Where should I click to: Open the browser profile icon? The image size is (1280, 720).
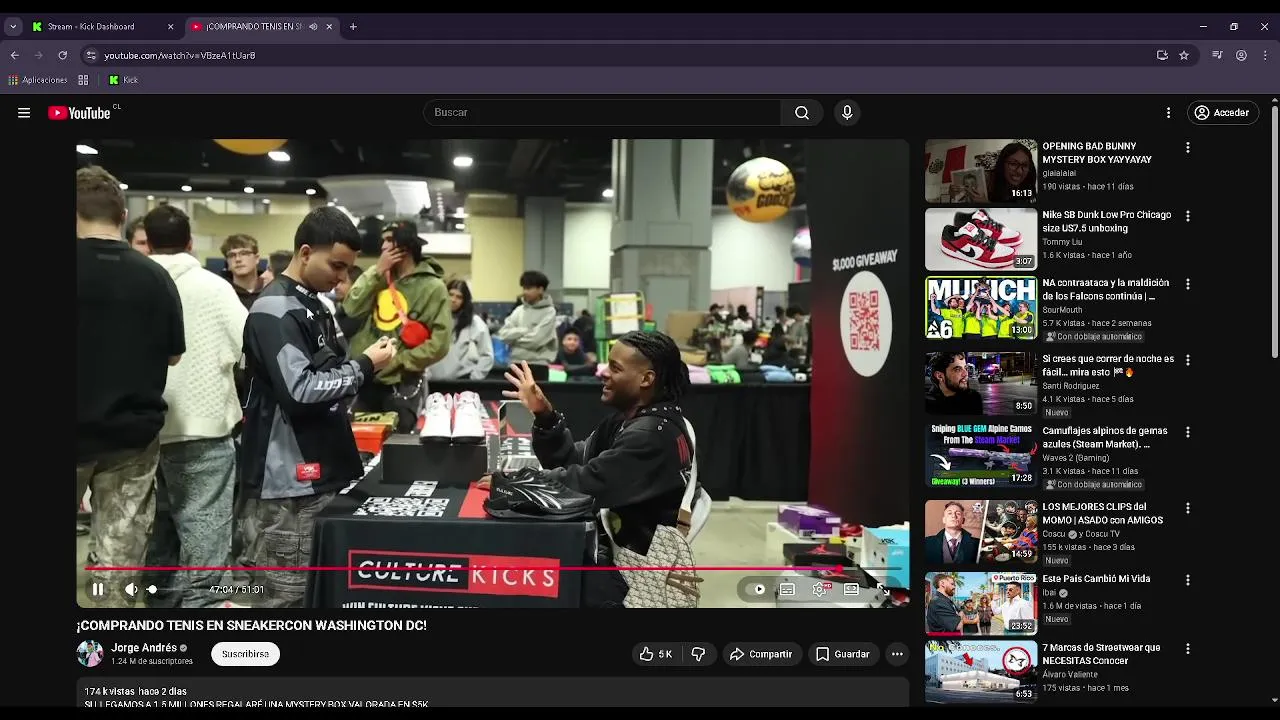1241,55
